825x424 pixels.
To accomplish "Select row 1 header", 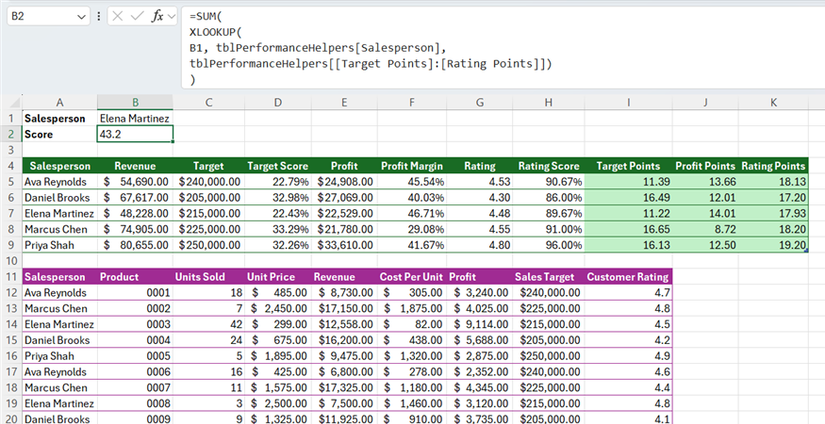I will pyautogui.click(x=11, y=118).
